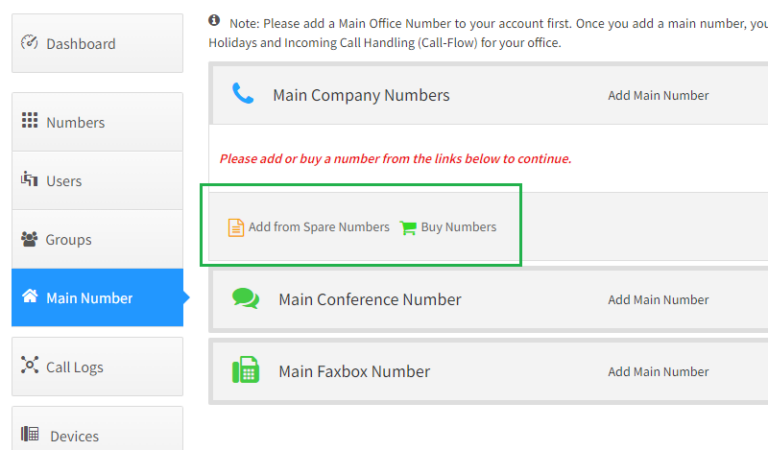Click the Call Logs network icon
The image size is (768, 450).
tap(29, 365)
